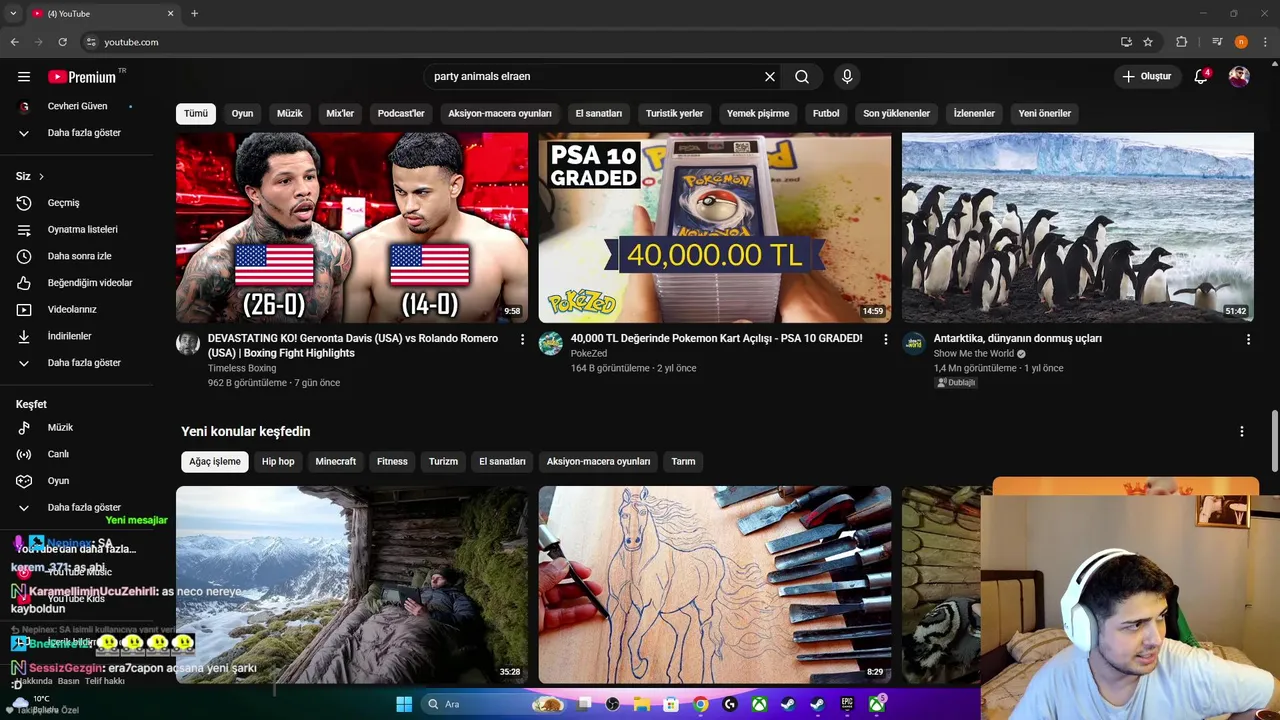Open Daha sonra izle in the sidebar
Viewport: 1280px width, 720px height.
(x=77, y=256)
